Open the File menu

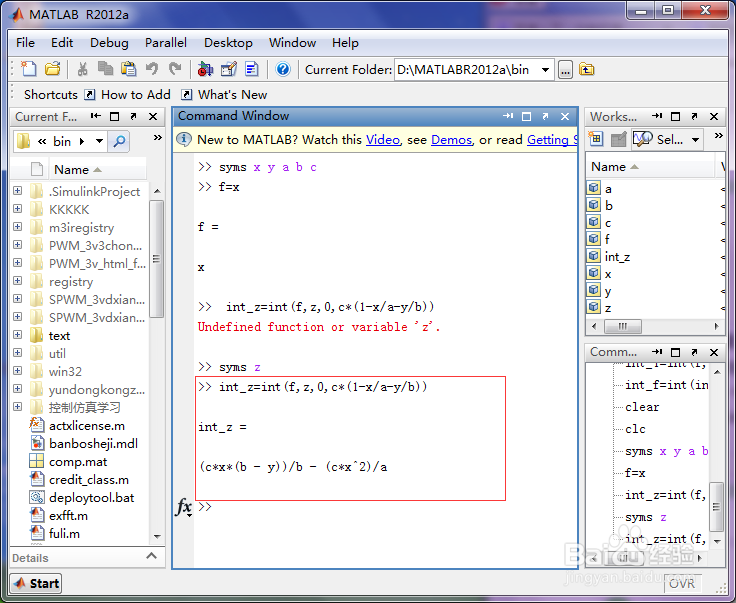pyautogui.click(x=25, y=43)
